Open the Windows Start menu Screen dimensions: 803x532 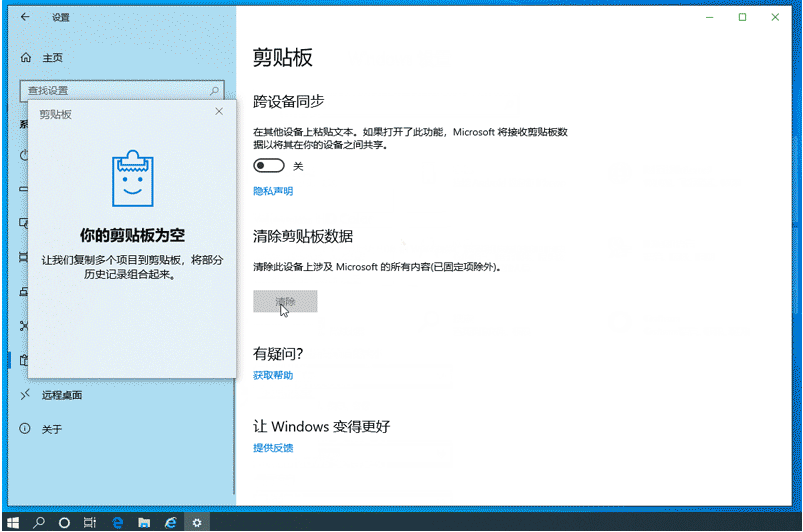pos(13,522)
